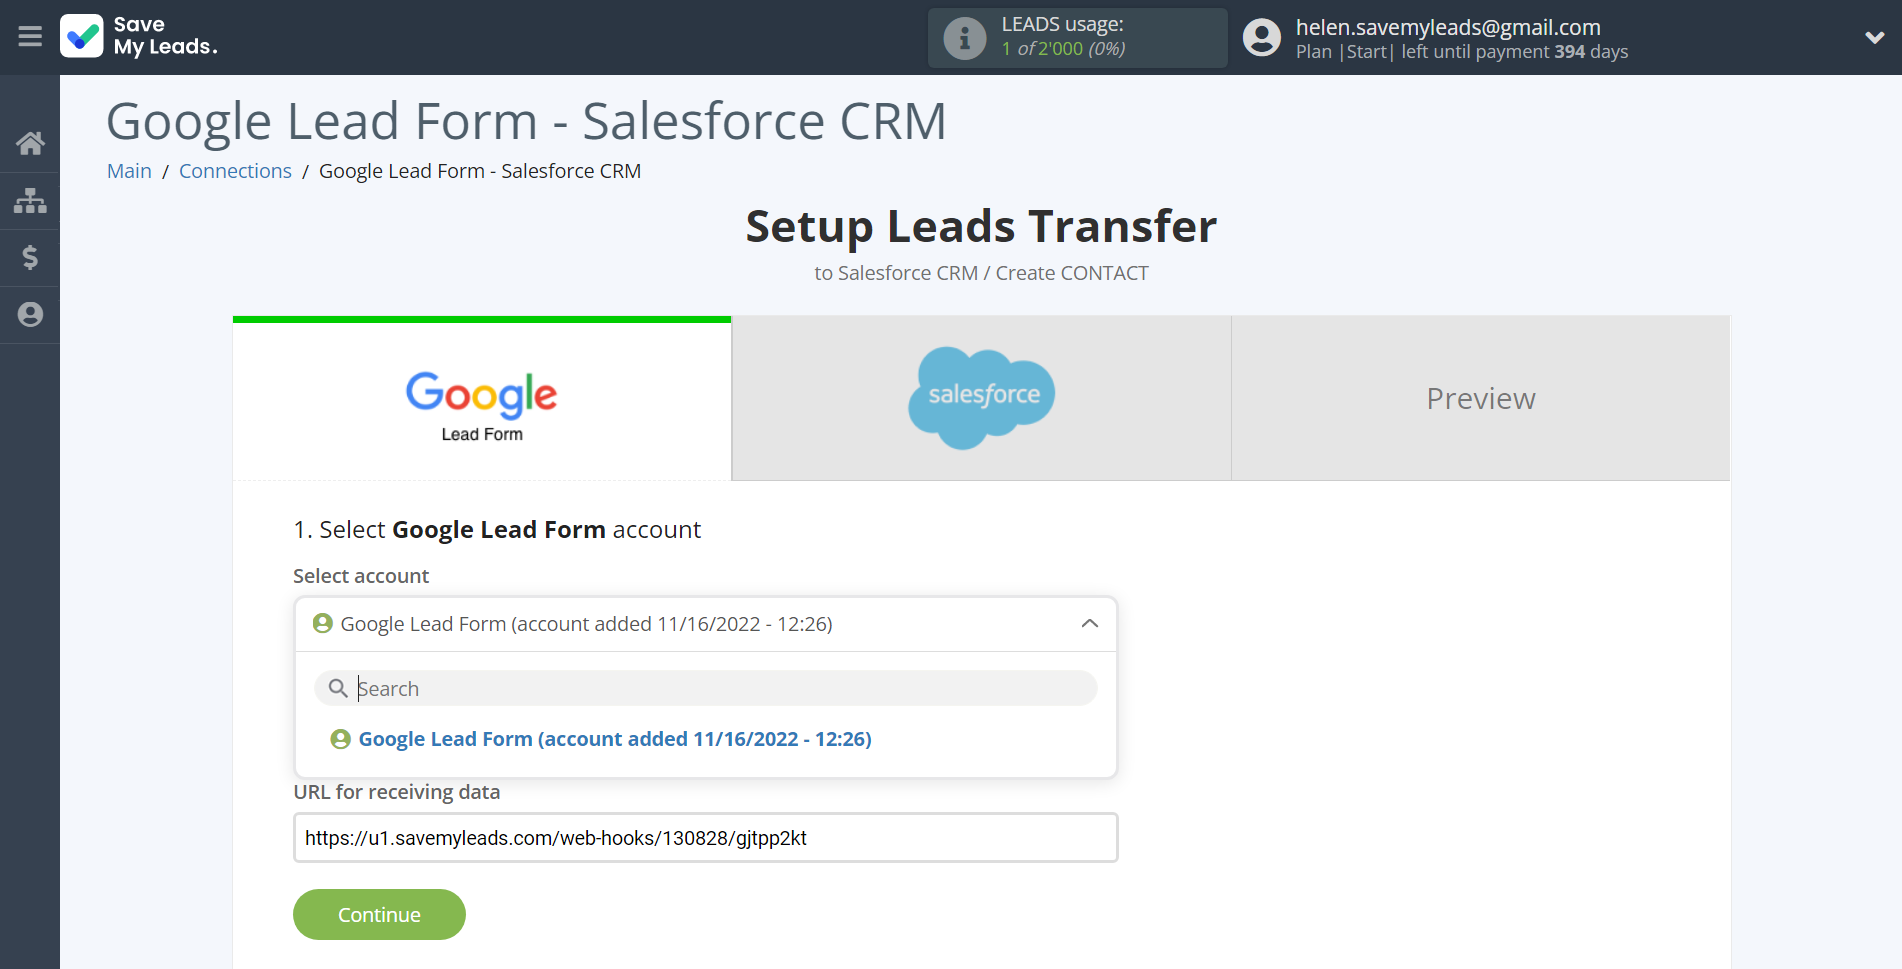Viewport: 1902px width, 969px height.
Task: Click the plan payment days text
Action: (1462, 52)
